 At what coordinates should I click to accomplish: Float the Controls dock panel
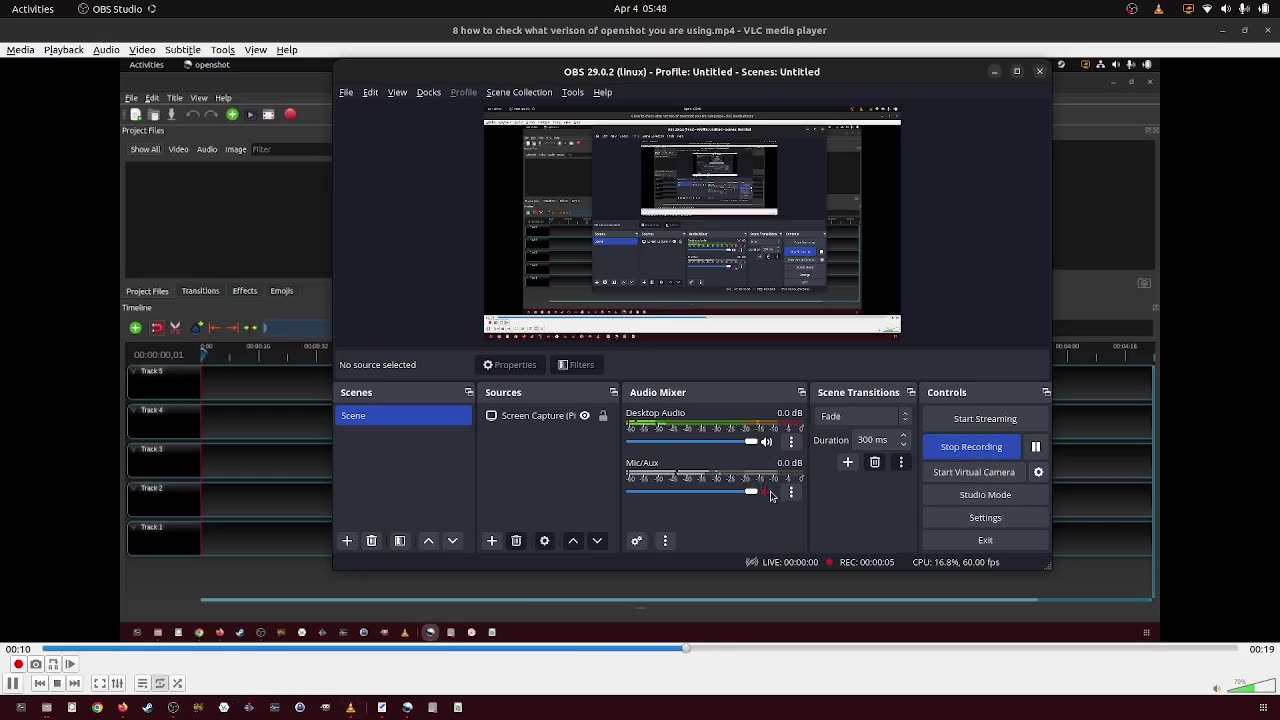[1046, 393]
